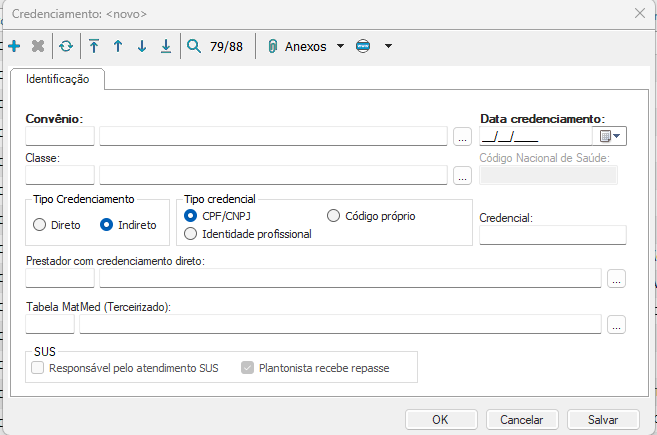Go to previous record up arrow

tap(118, 46)
